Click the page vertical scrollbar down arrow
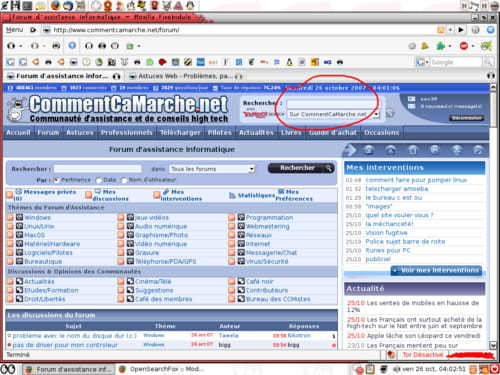The image size is (500, 375). (493, 345)
